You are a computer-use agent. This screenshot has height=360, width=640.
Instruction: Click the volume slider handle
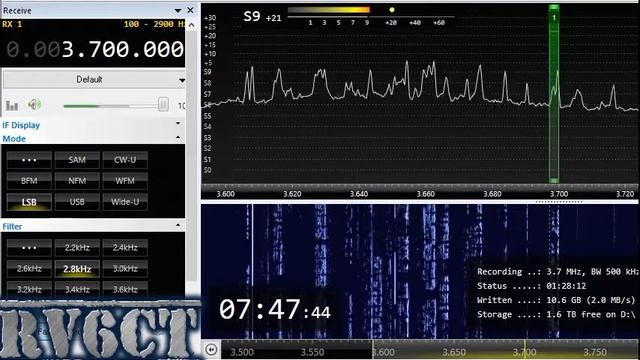coord(163,105)
